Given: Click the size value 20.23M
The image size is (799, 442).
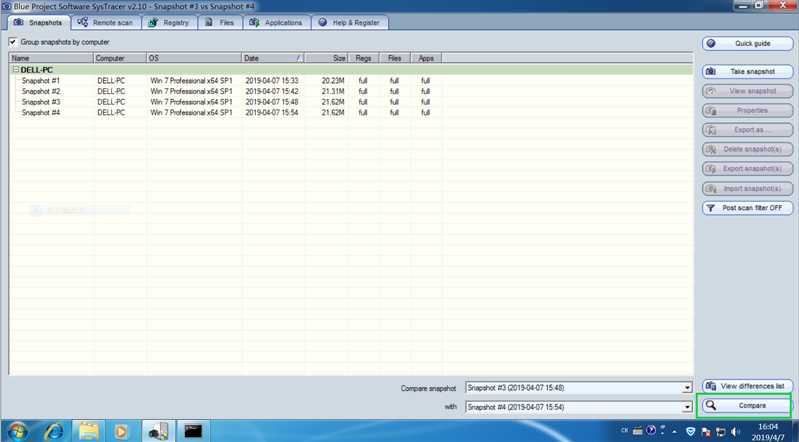Looking at the screenshot, I should [x=333, y=81].
